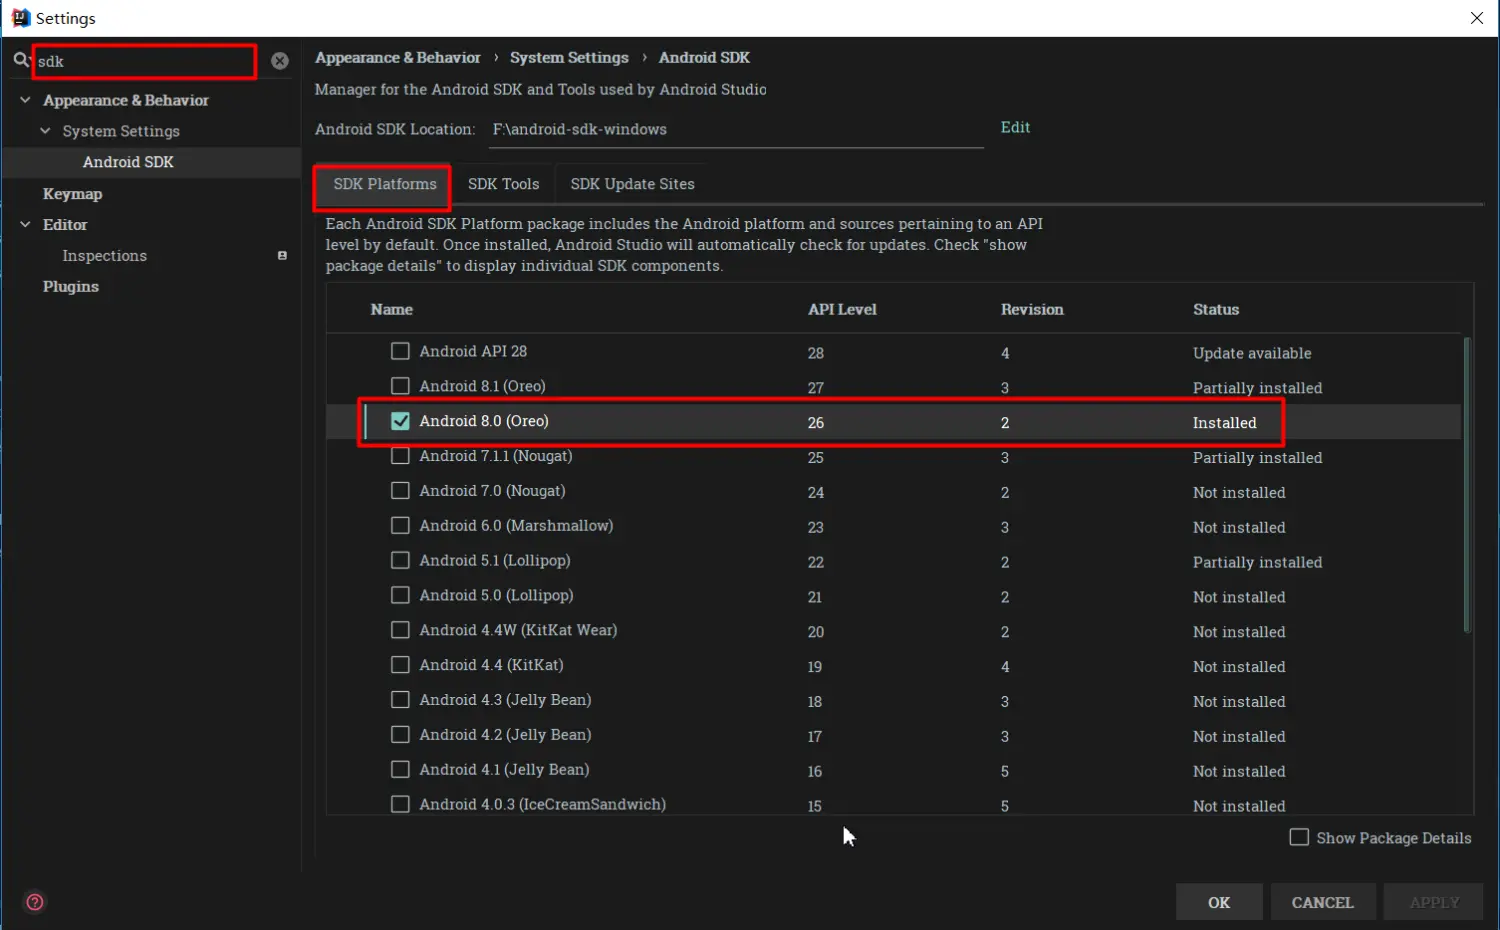Uncheck the Android 8.0 (Oreo) checkbox

coord(400,421)
